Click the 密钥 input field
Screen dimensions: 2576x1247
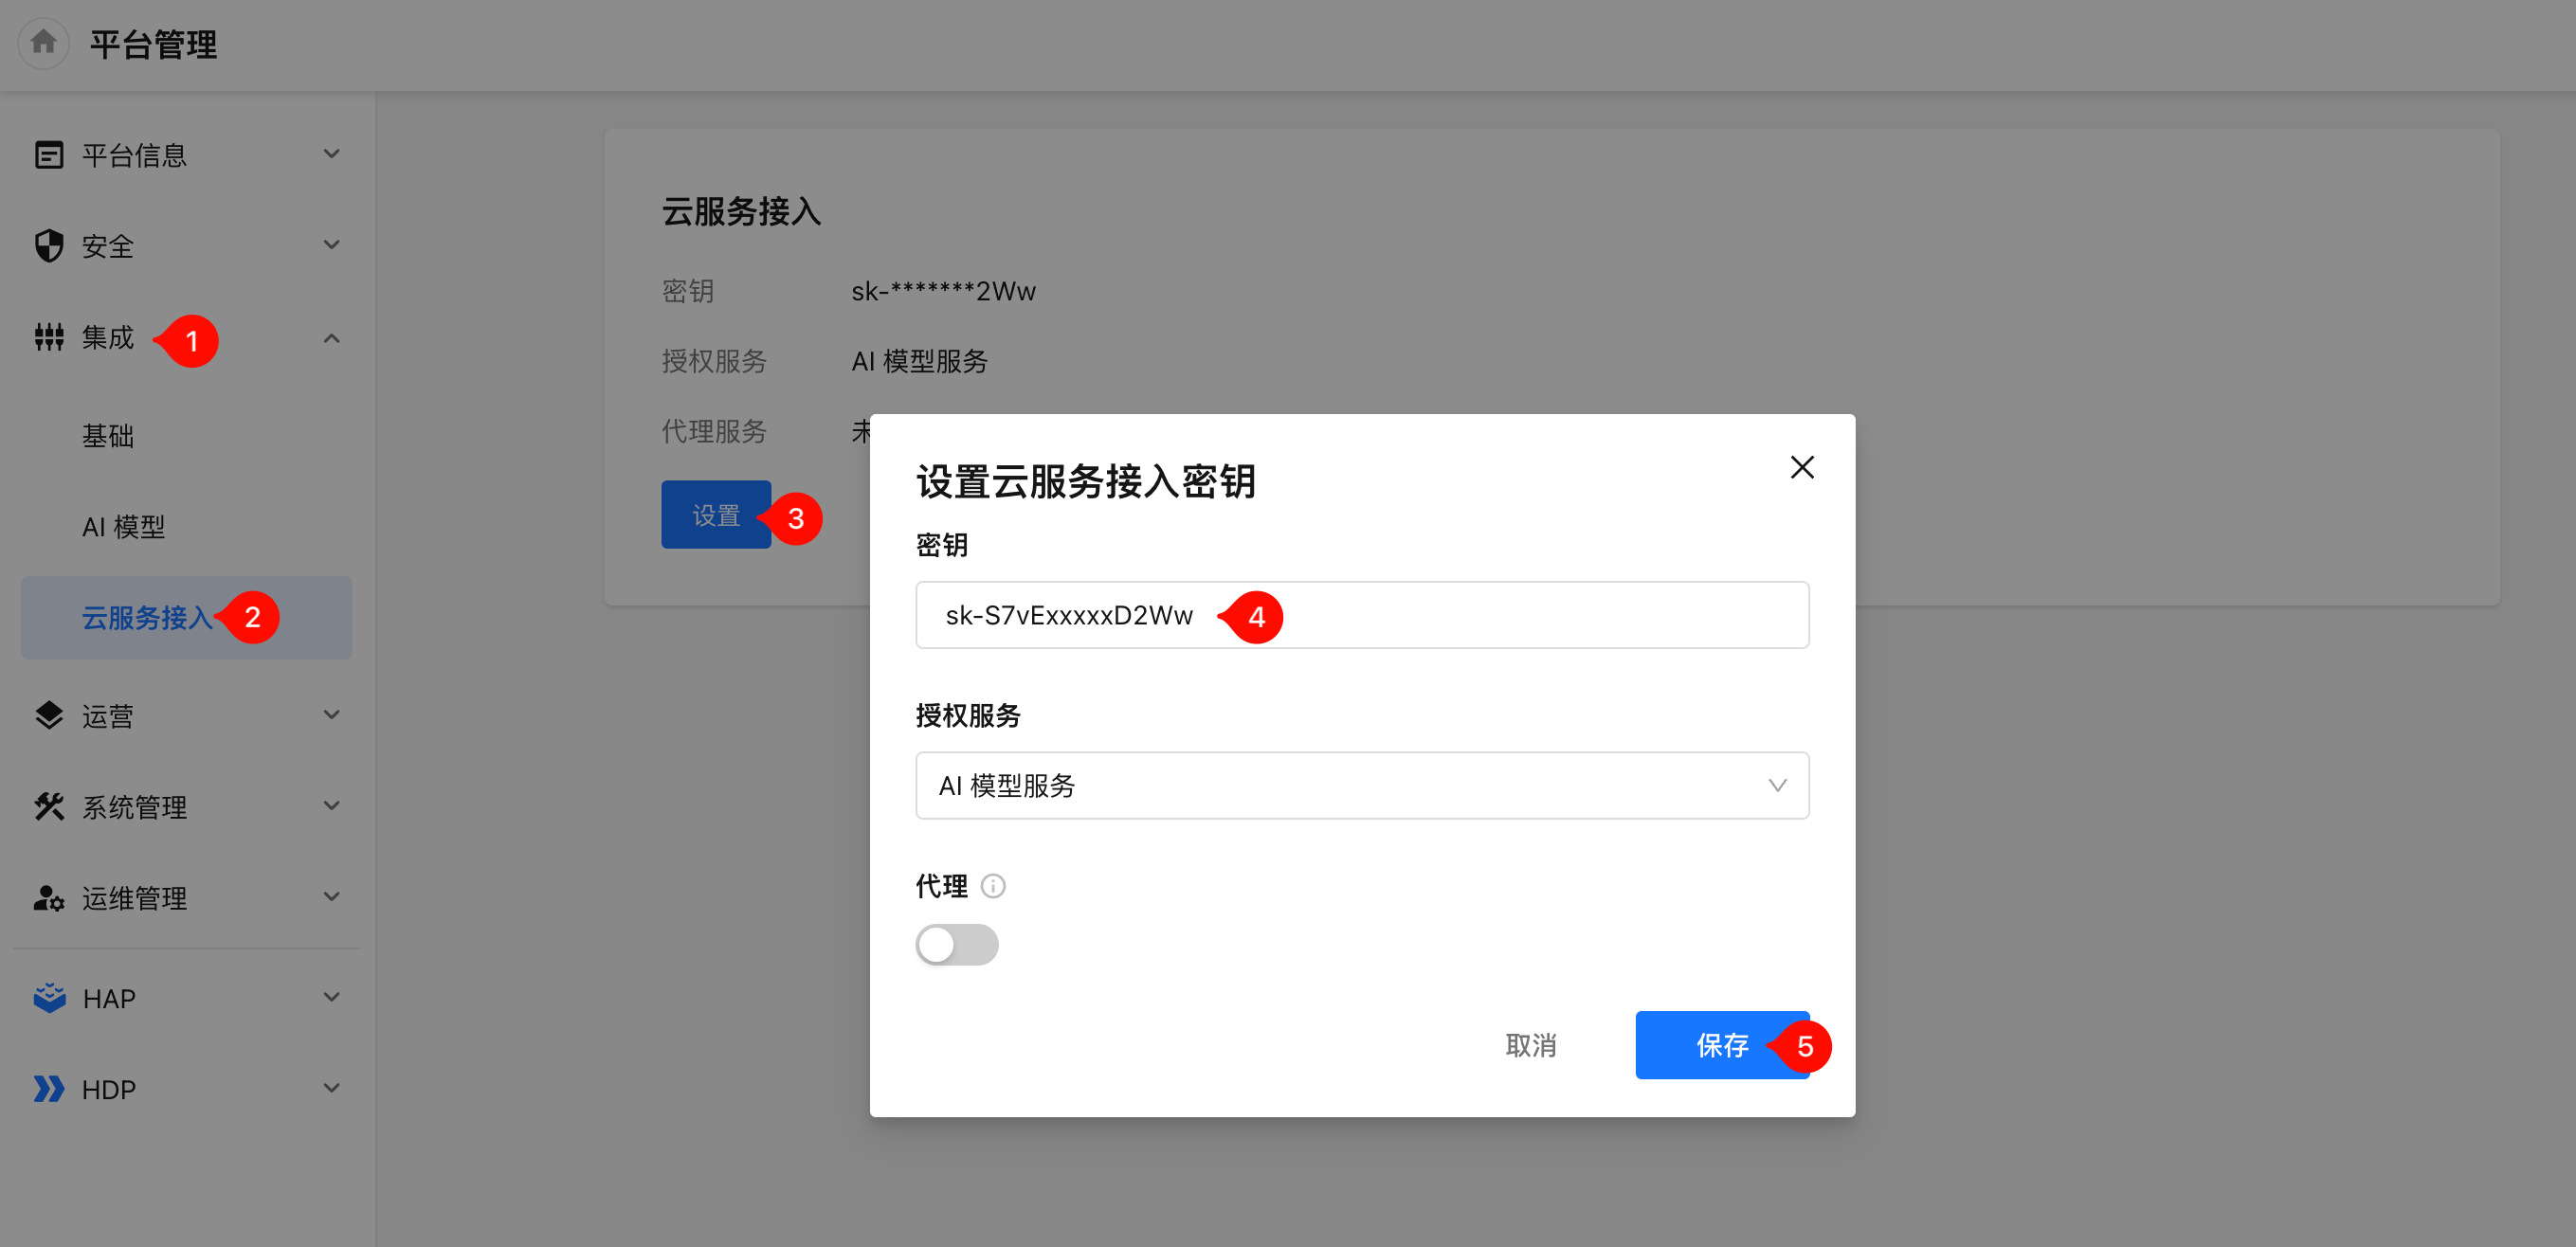(1362, 615)
